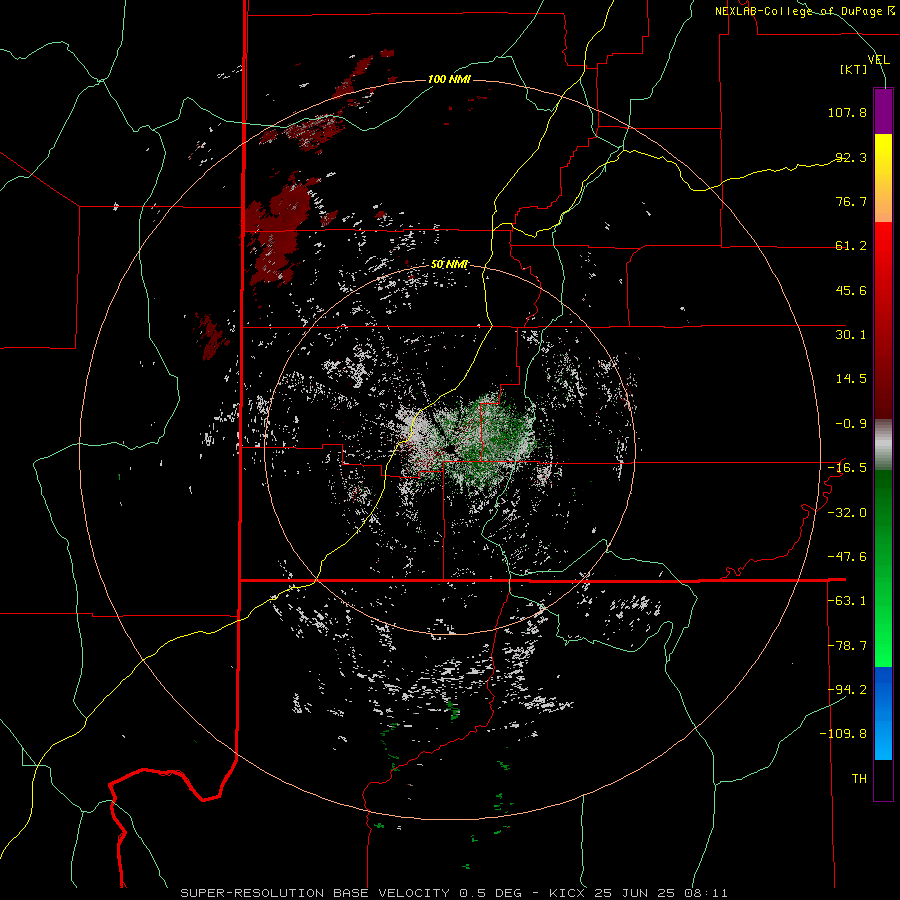Pick the black TH segment of velocity scale
900x900 pixels.
click(883, 779)
